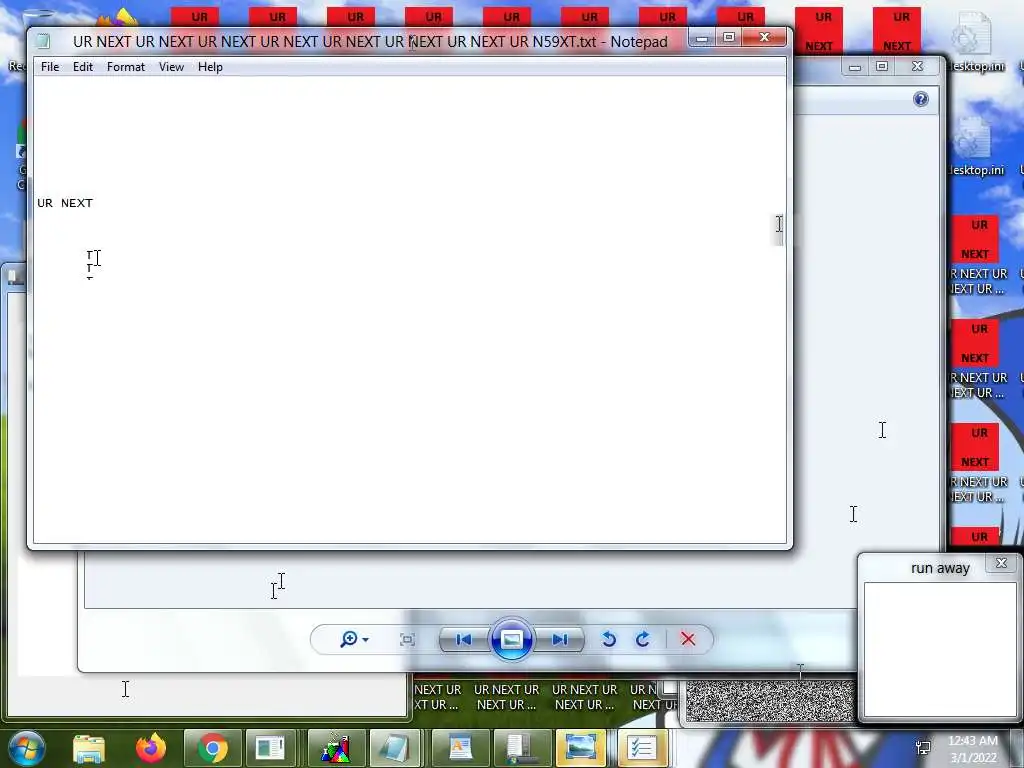This screenshot has height=768, width=1024.
Task: Maximize the window behind Notepad
Action: pos(882,67)
